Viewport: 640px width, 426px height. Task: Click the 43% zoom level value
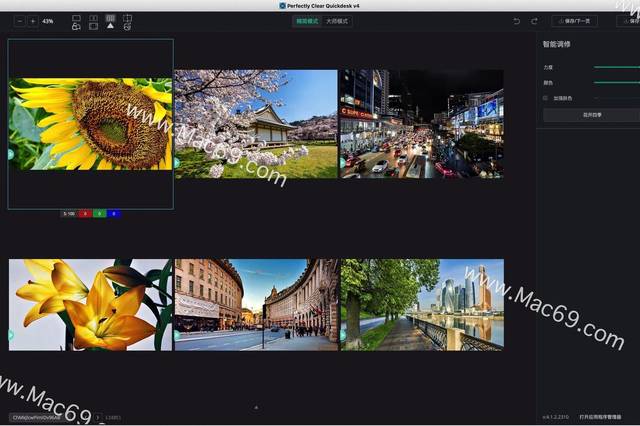[48, 21]
